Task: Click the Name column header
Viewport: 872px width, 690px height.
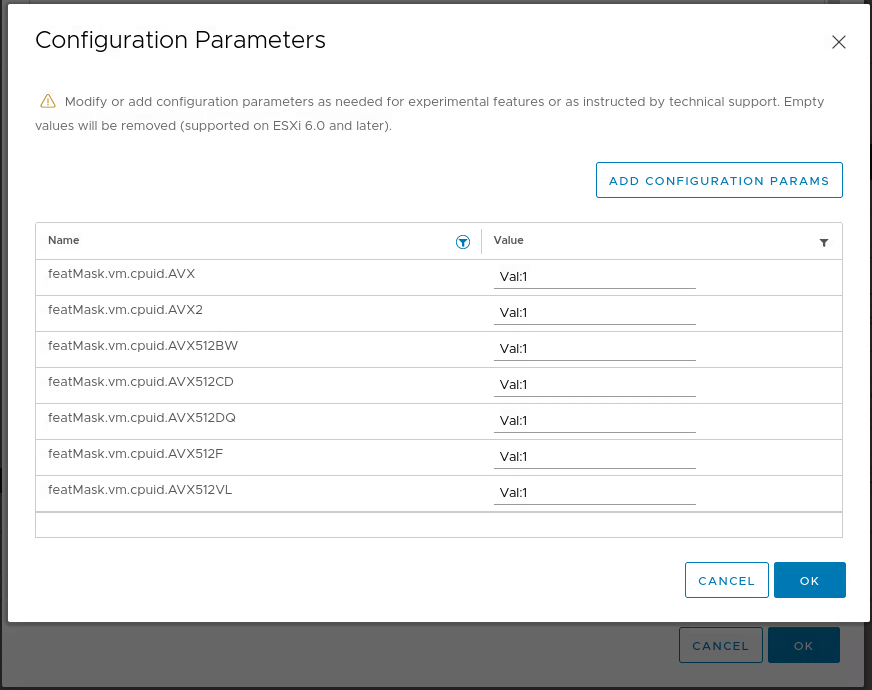Action: click(x=63, y=240)
